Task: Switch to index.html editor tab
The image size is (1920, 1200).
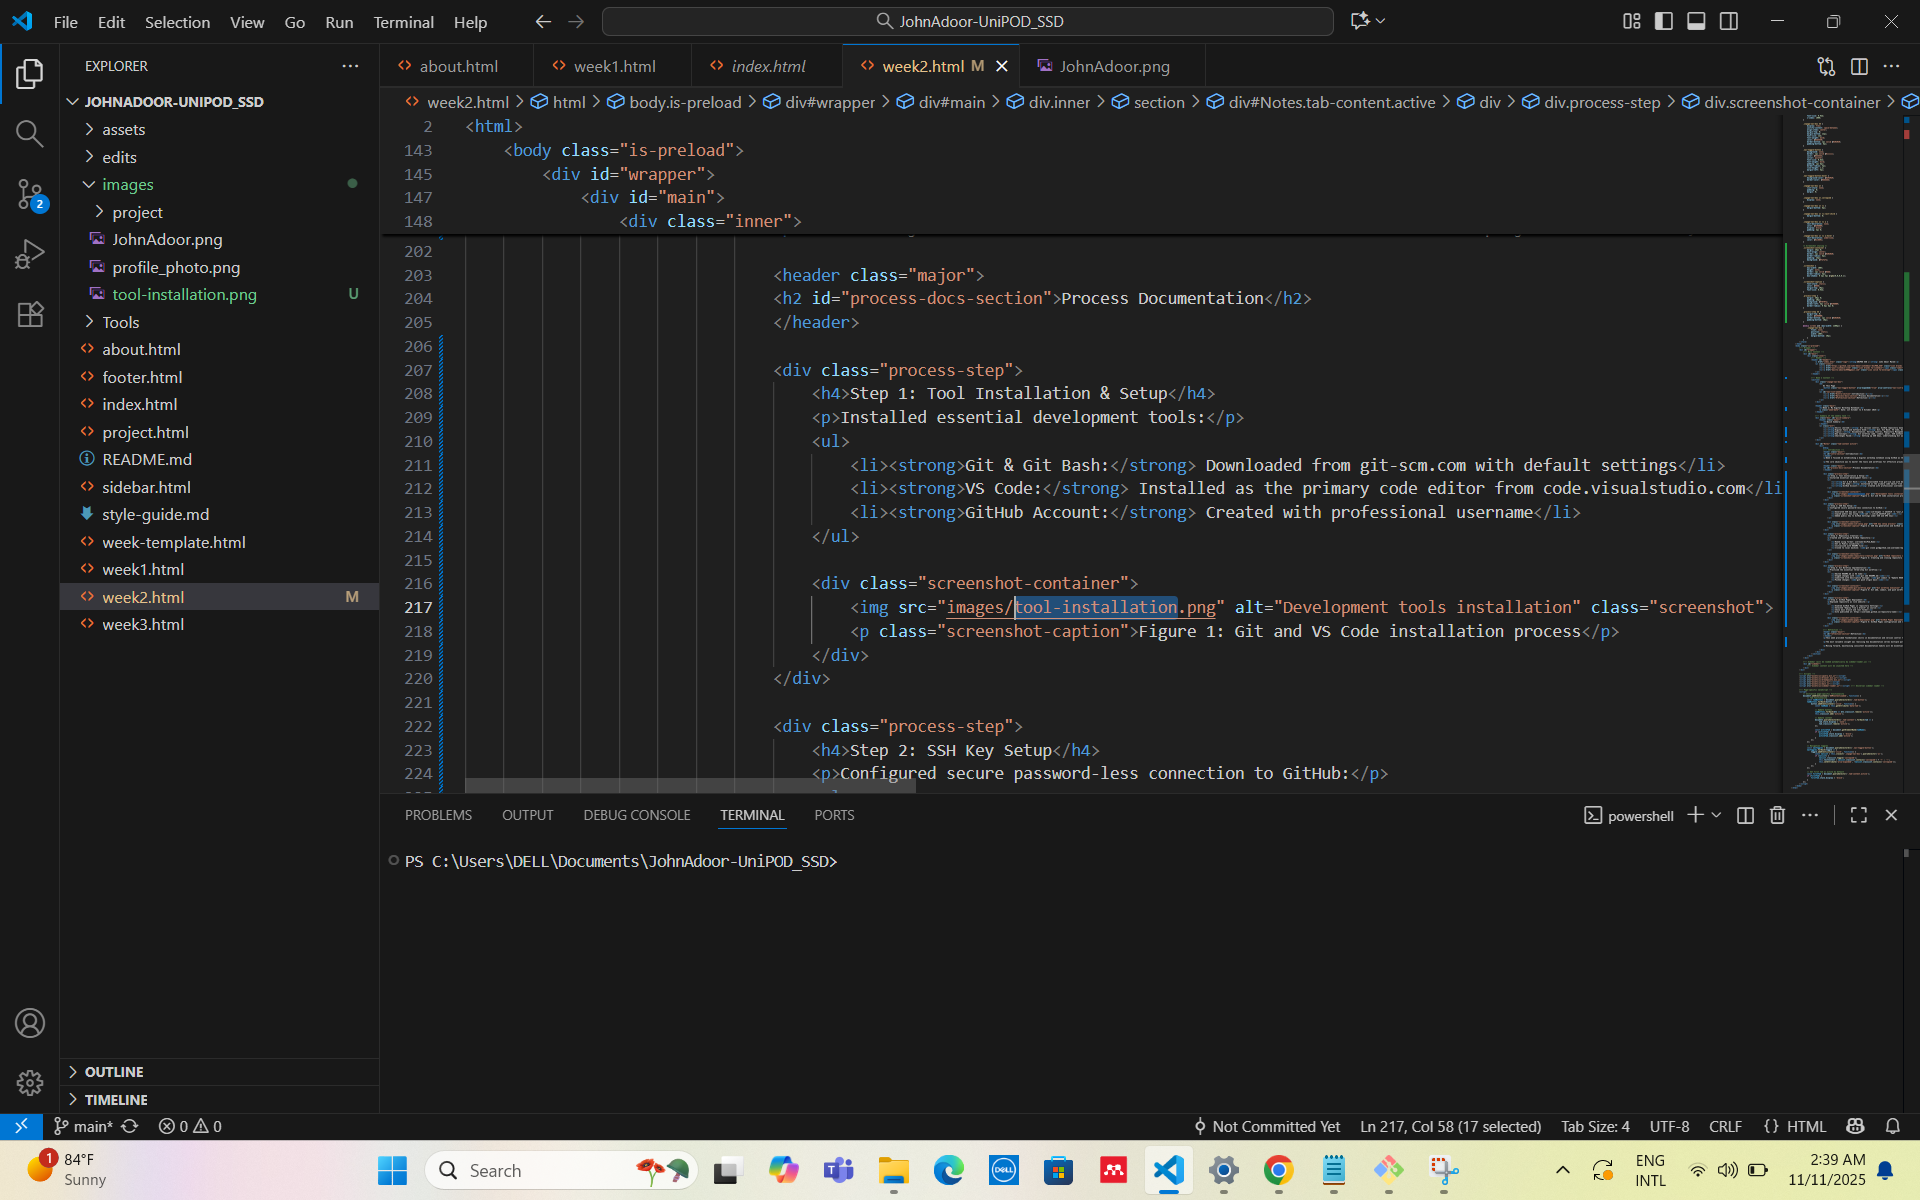Action: (768, 66)
